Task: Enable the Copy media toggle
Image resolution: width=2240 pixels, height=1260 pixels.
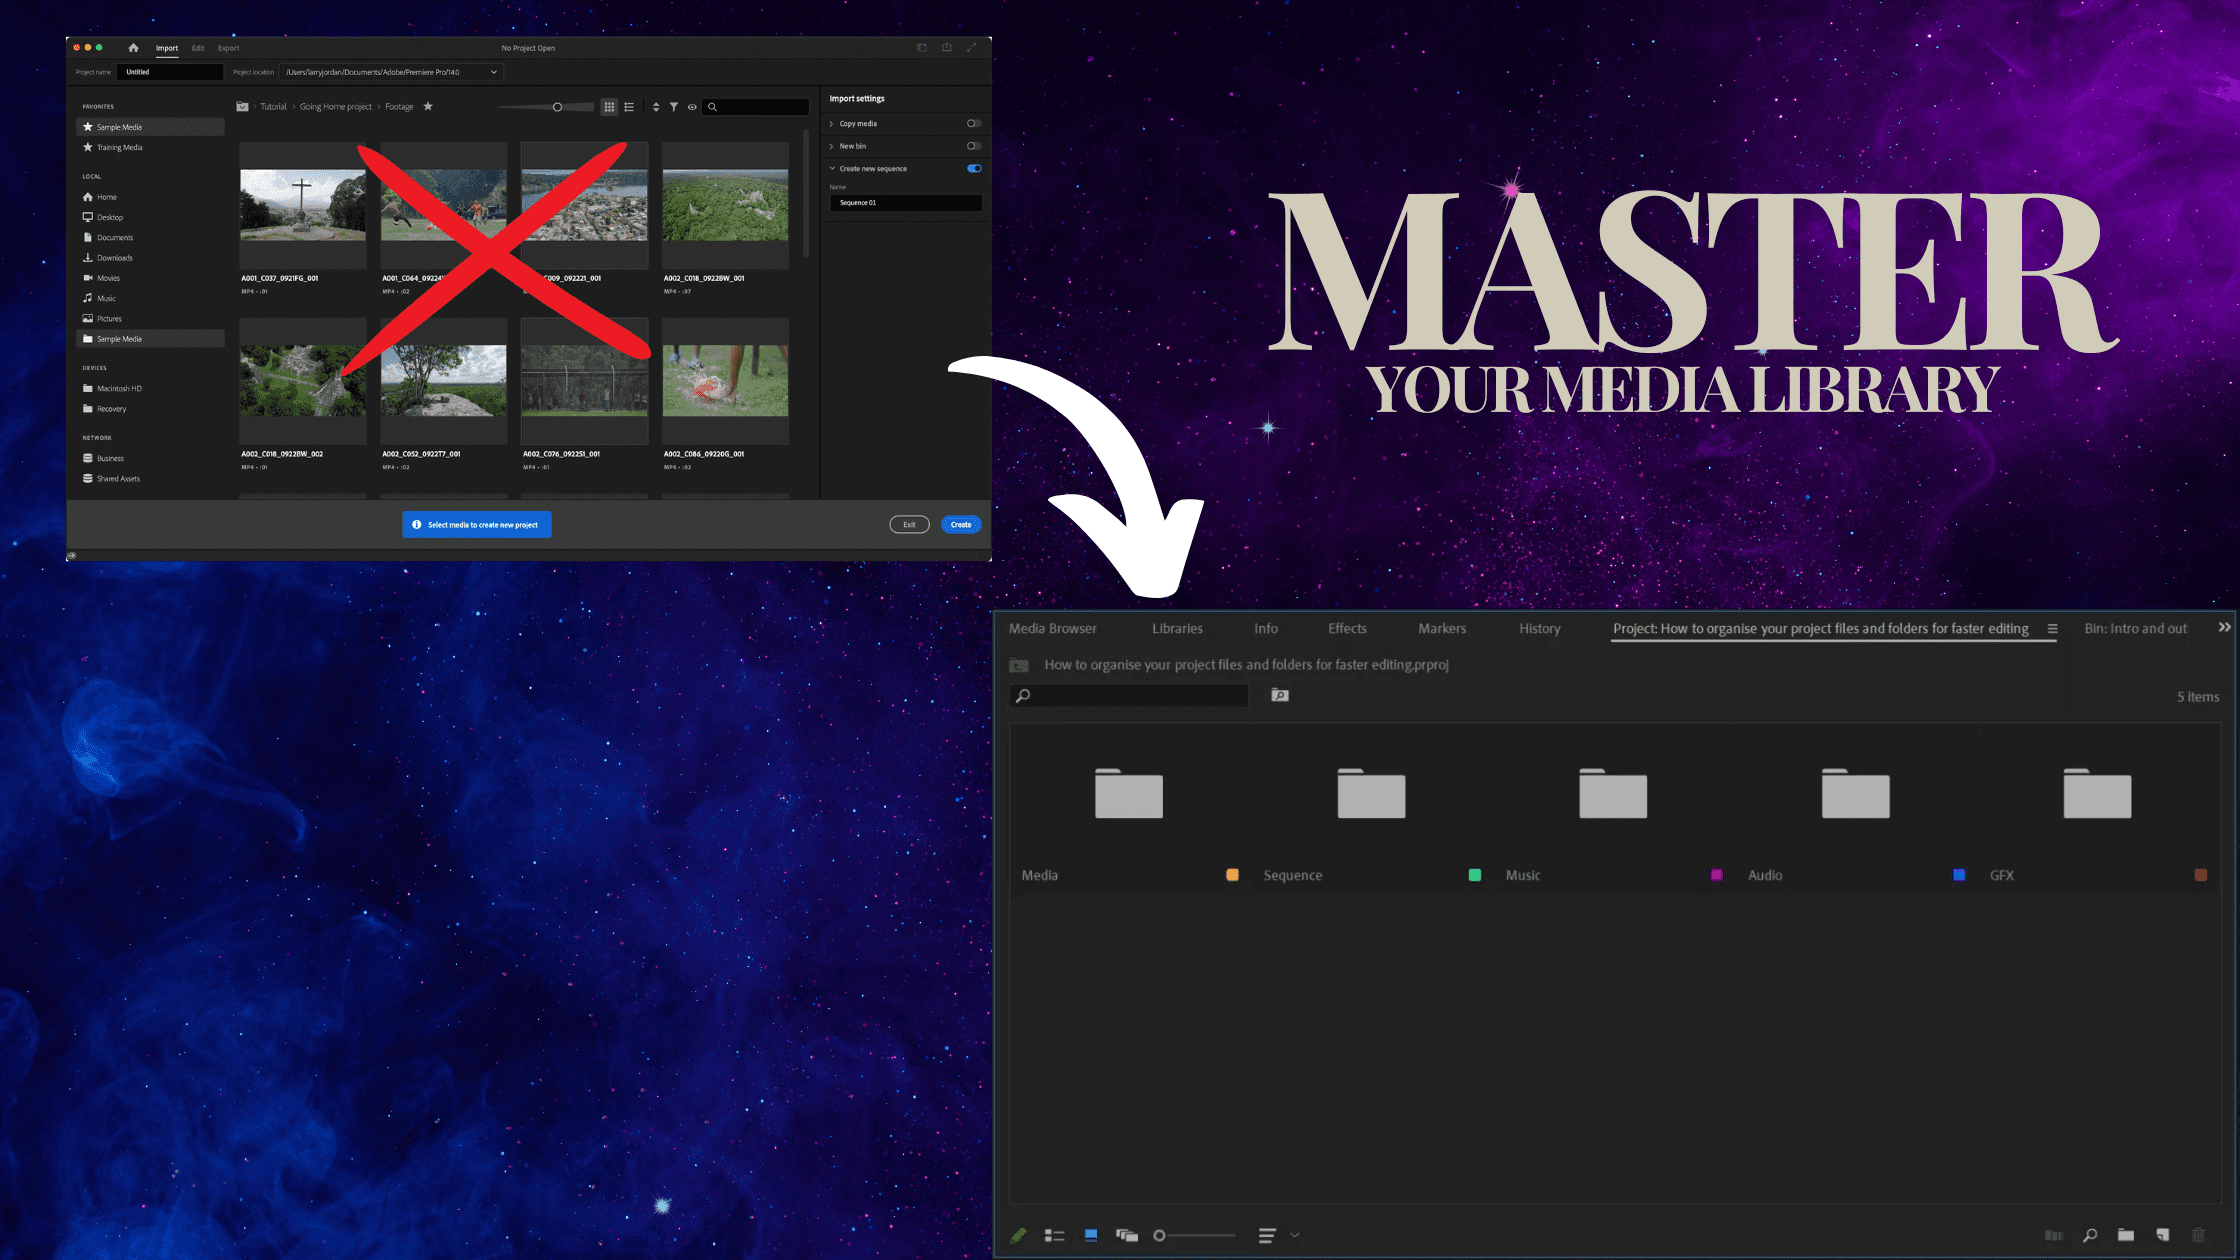Action: pyautogui.click(x=973, y=123)
